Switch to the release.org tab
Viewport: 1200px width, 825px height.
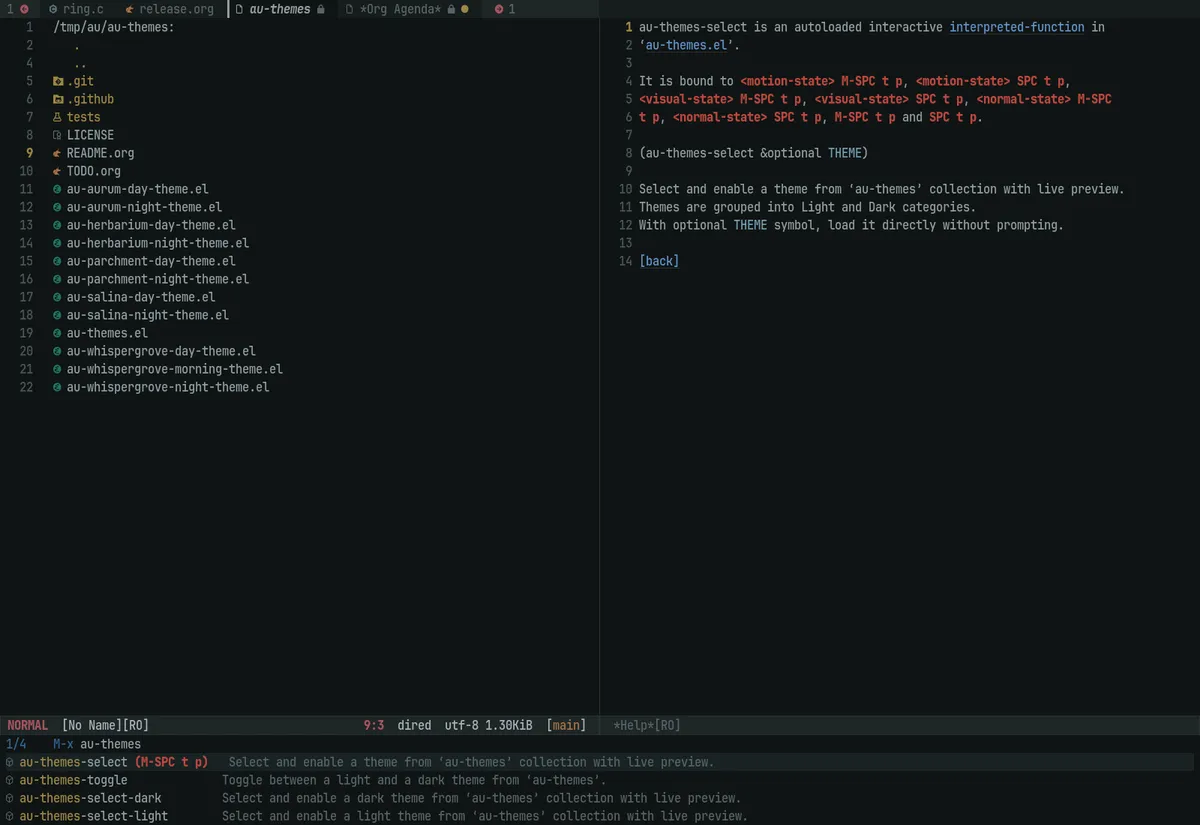168,9
